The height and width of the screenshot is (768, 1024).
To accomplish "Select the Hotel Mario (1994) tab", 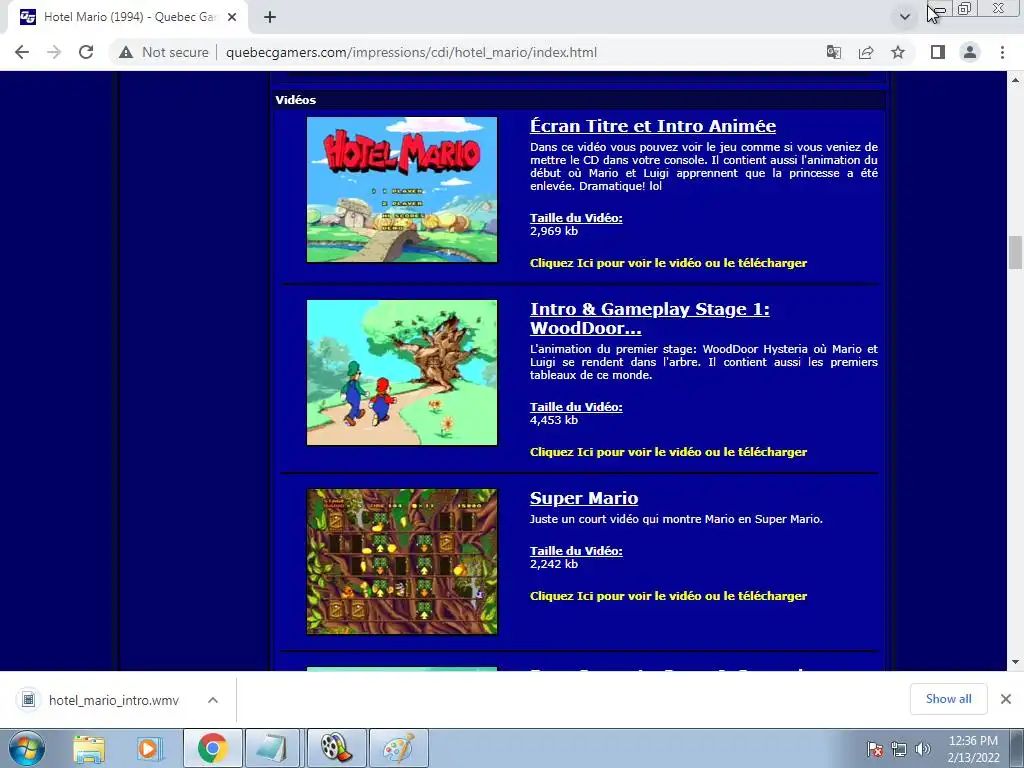I will pyautogui.click(x=127, y=17).
